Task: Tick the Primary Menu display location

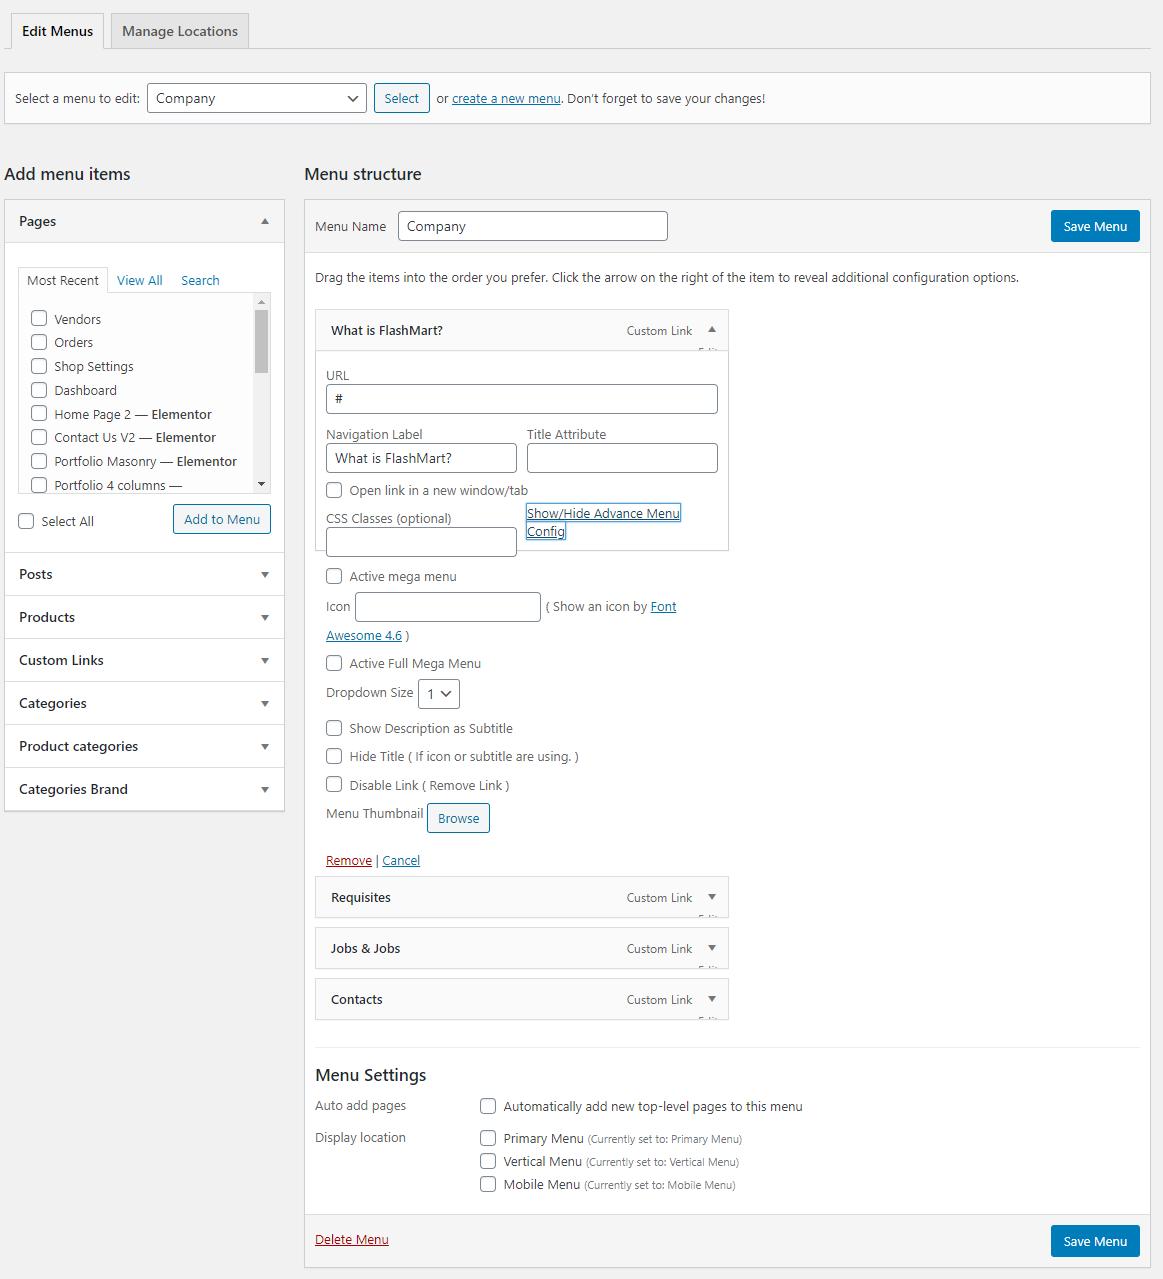Action: point(488,1138)
